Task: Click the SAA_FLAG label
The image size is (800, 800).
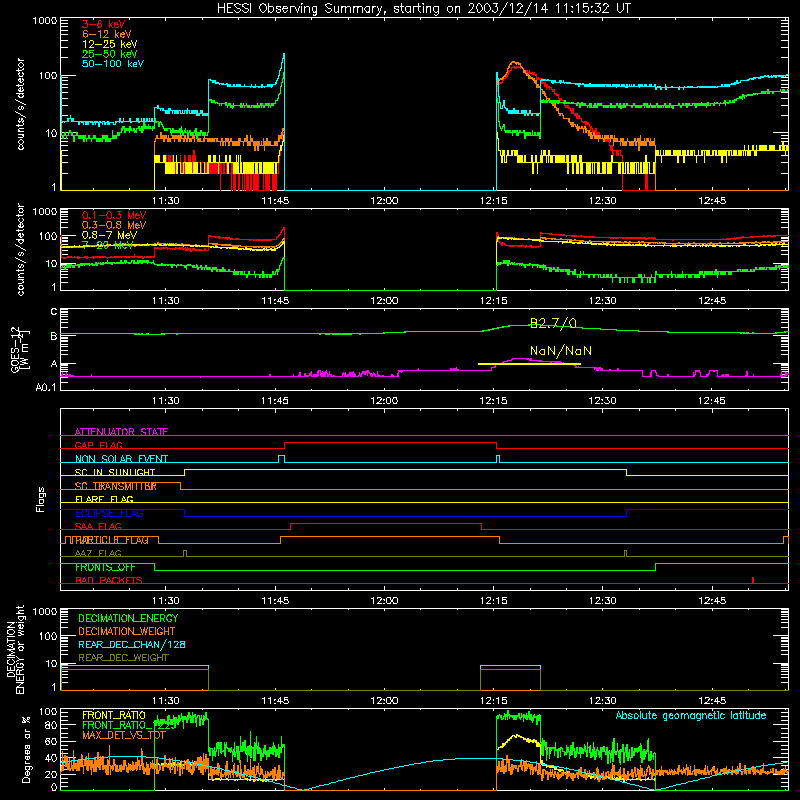Action: (98, 527)
